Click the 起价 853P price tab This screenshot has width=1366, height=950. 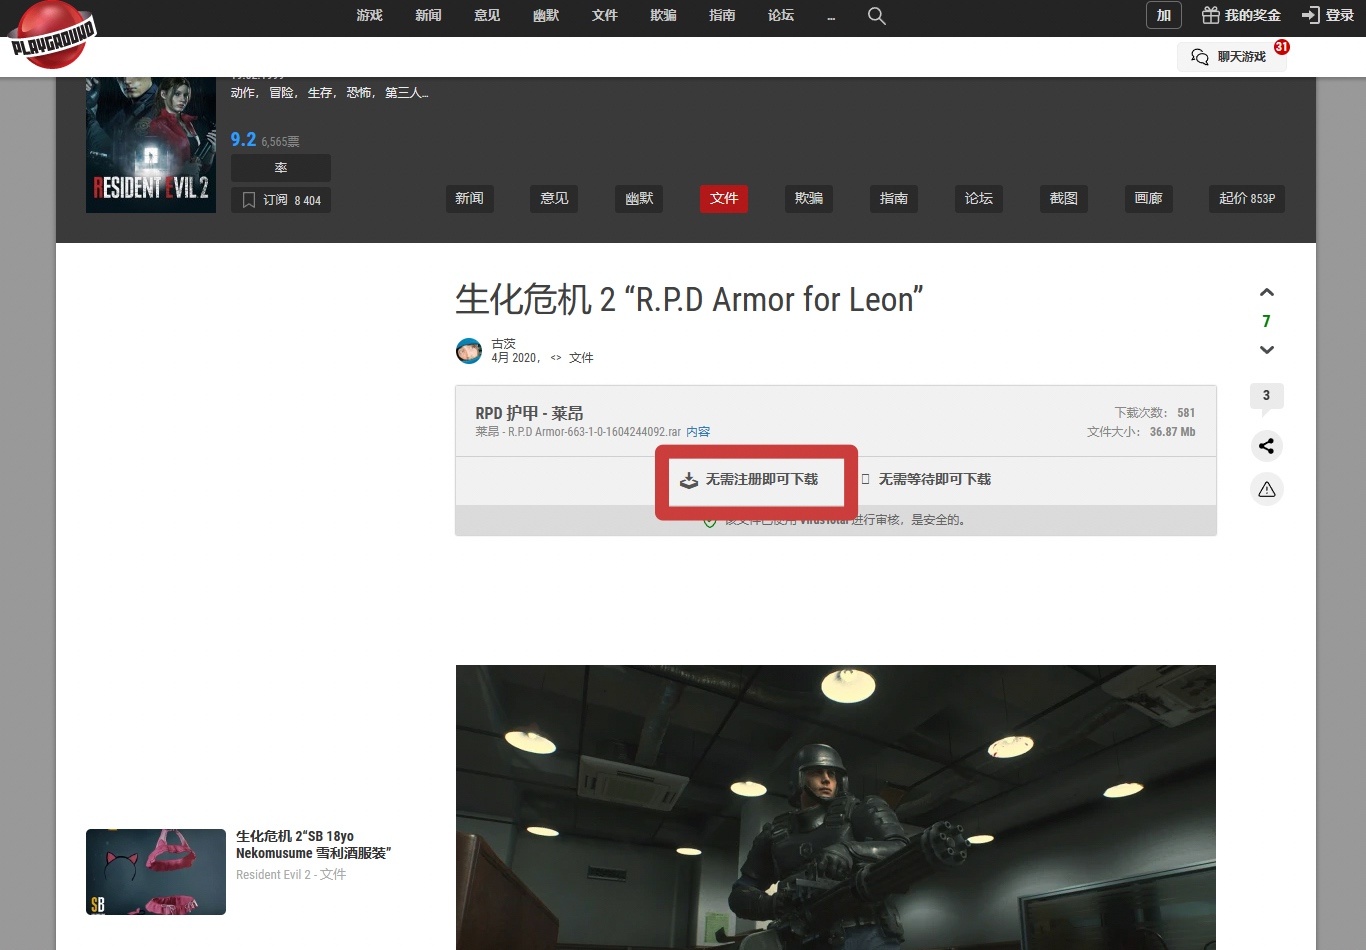click(1247, 198)
